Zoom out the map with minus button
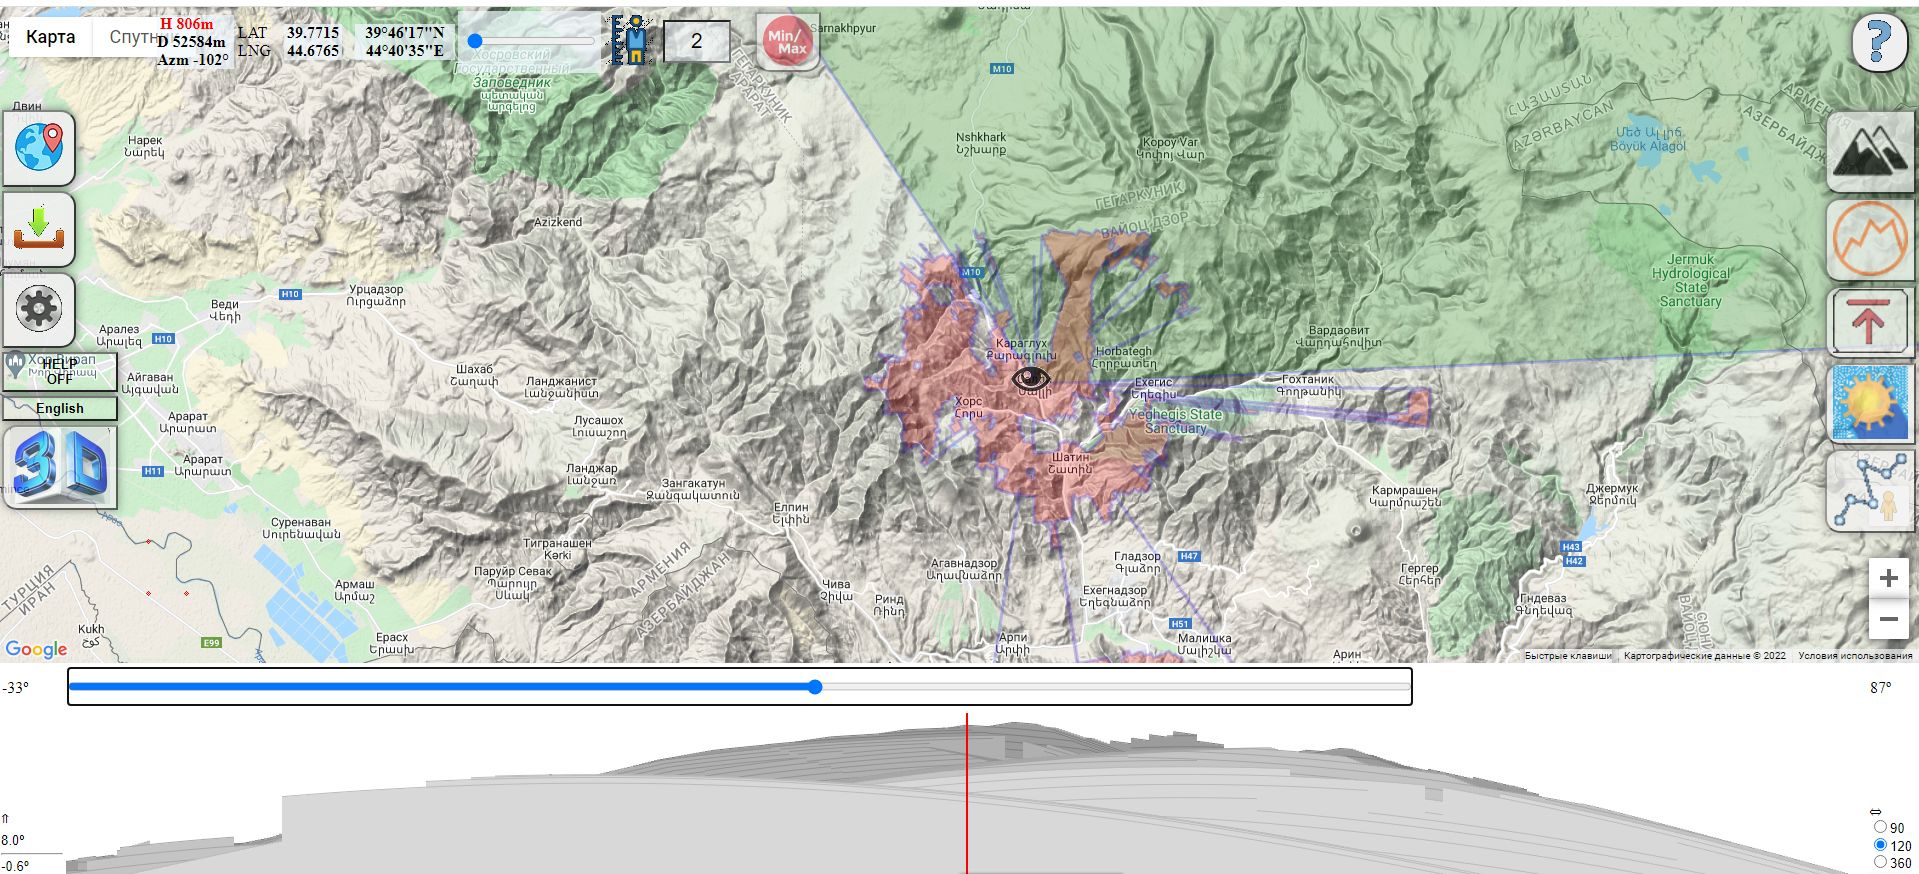1919x874 pixels. click(1888, 619)
